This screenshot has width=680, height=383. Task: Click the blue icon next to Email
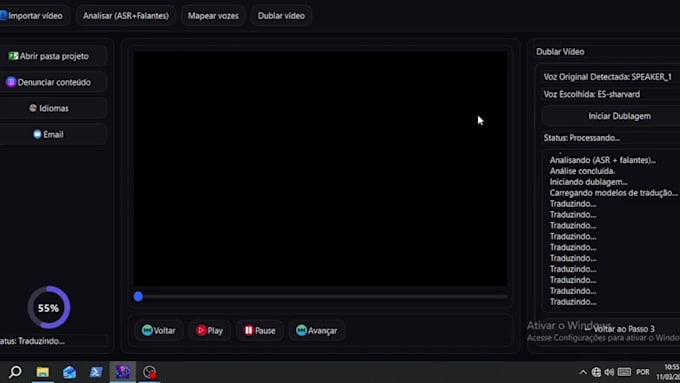tap(37, 134)
